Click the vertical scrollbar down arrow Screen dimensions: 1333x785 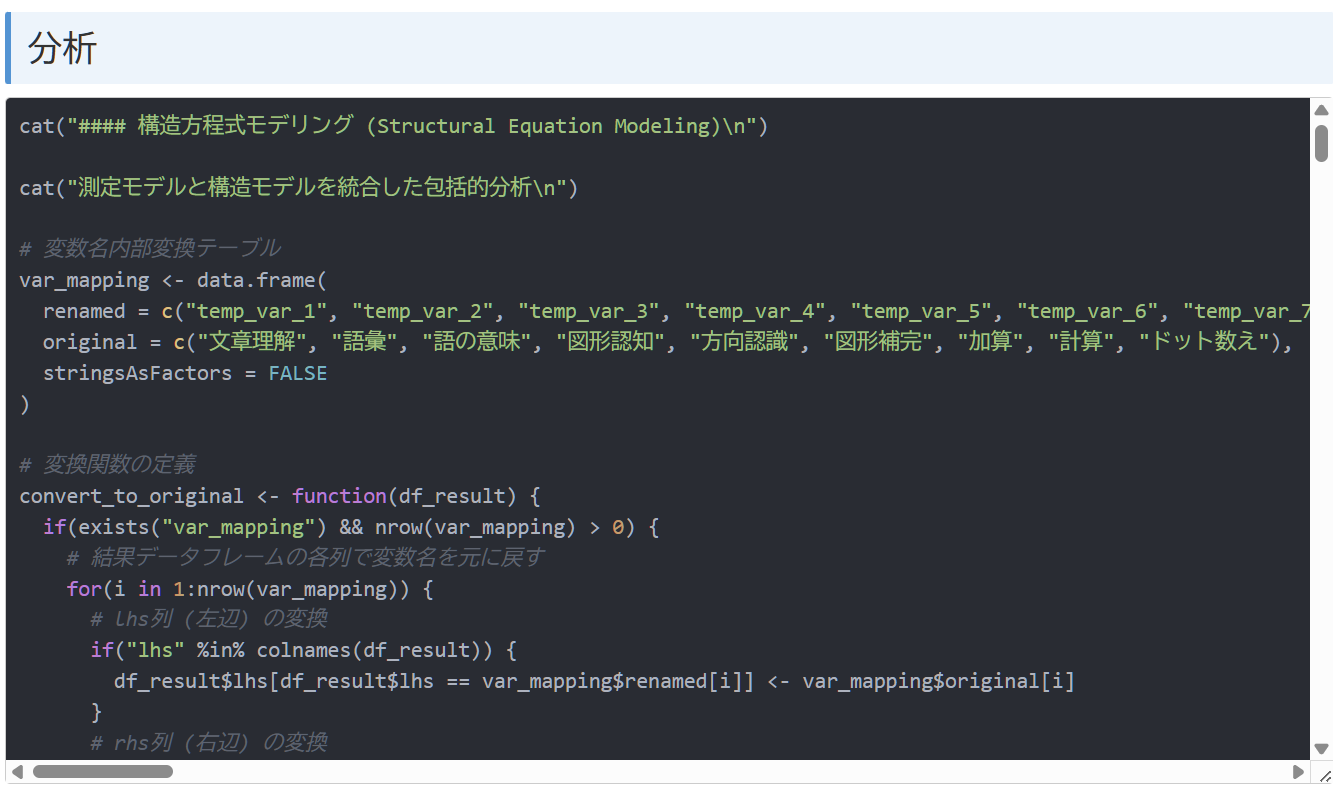coord(1321,748)
